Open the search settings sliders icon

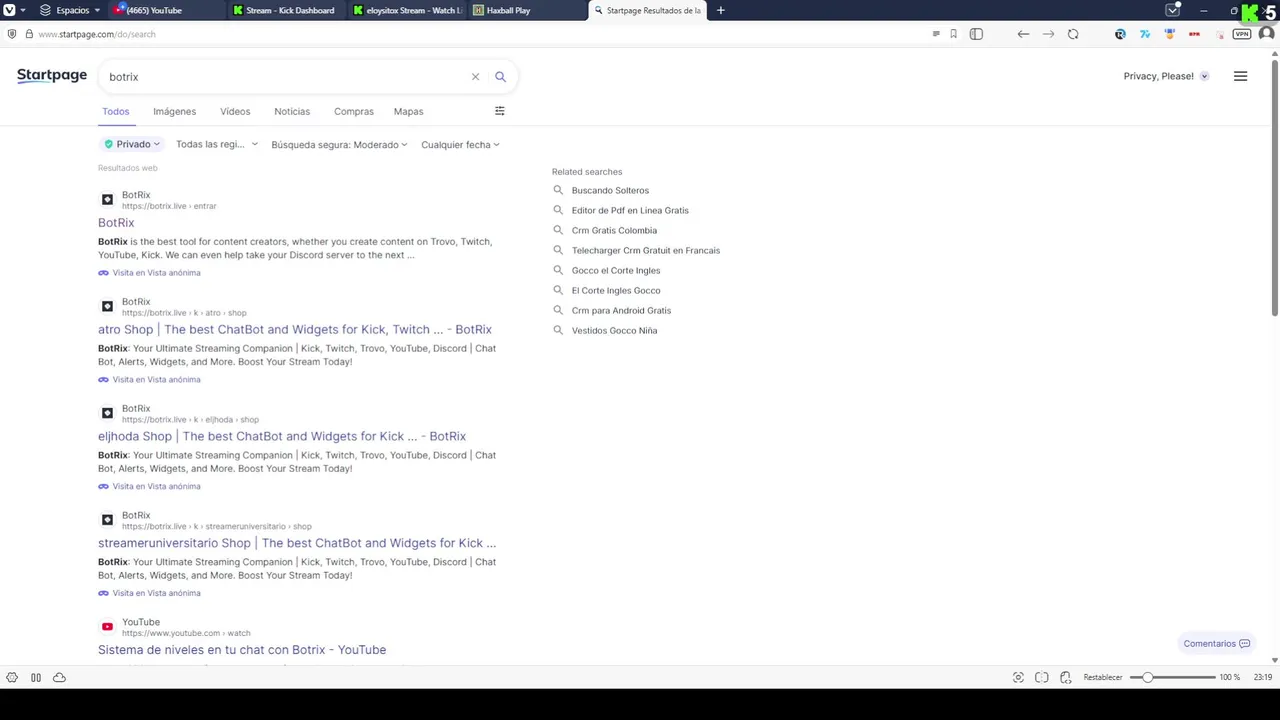(500, 111)
